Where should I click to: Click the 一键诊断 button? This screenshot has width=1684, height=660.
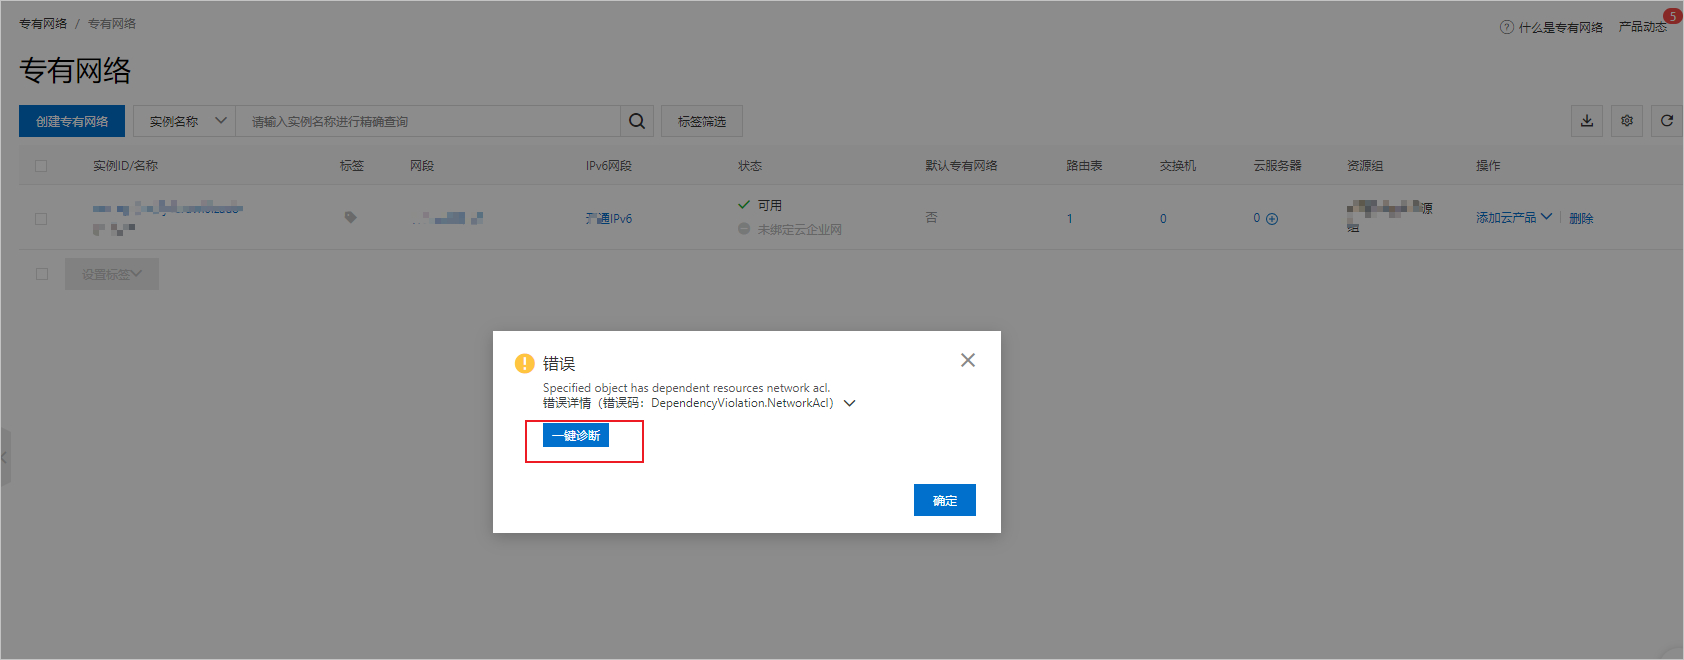pyautogui.click(x=576, y=435)
